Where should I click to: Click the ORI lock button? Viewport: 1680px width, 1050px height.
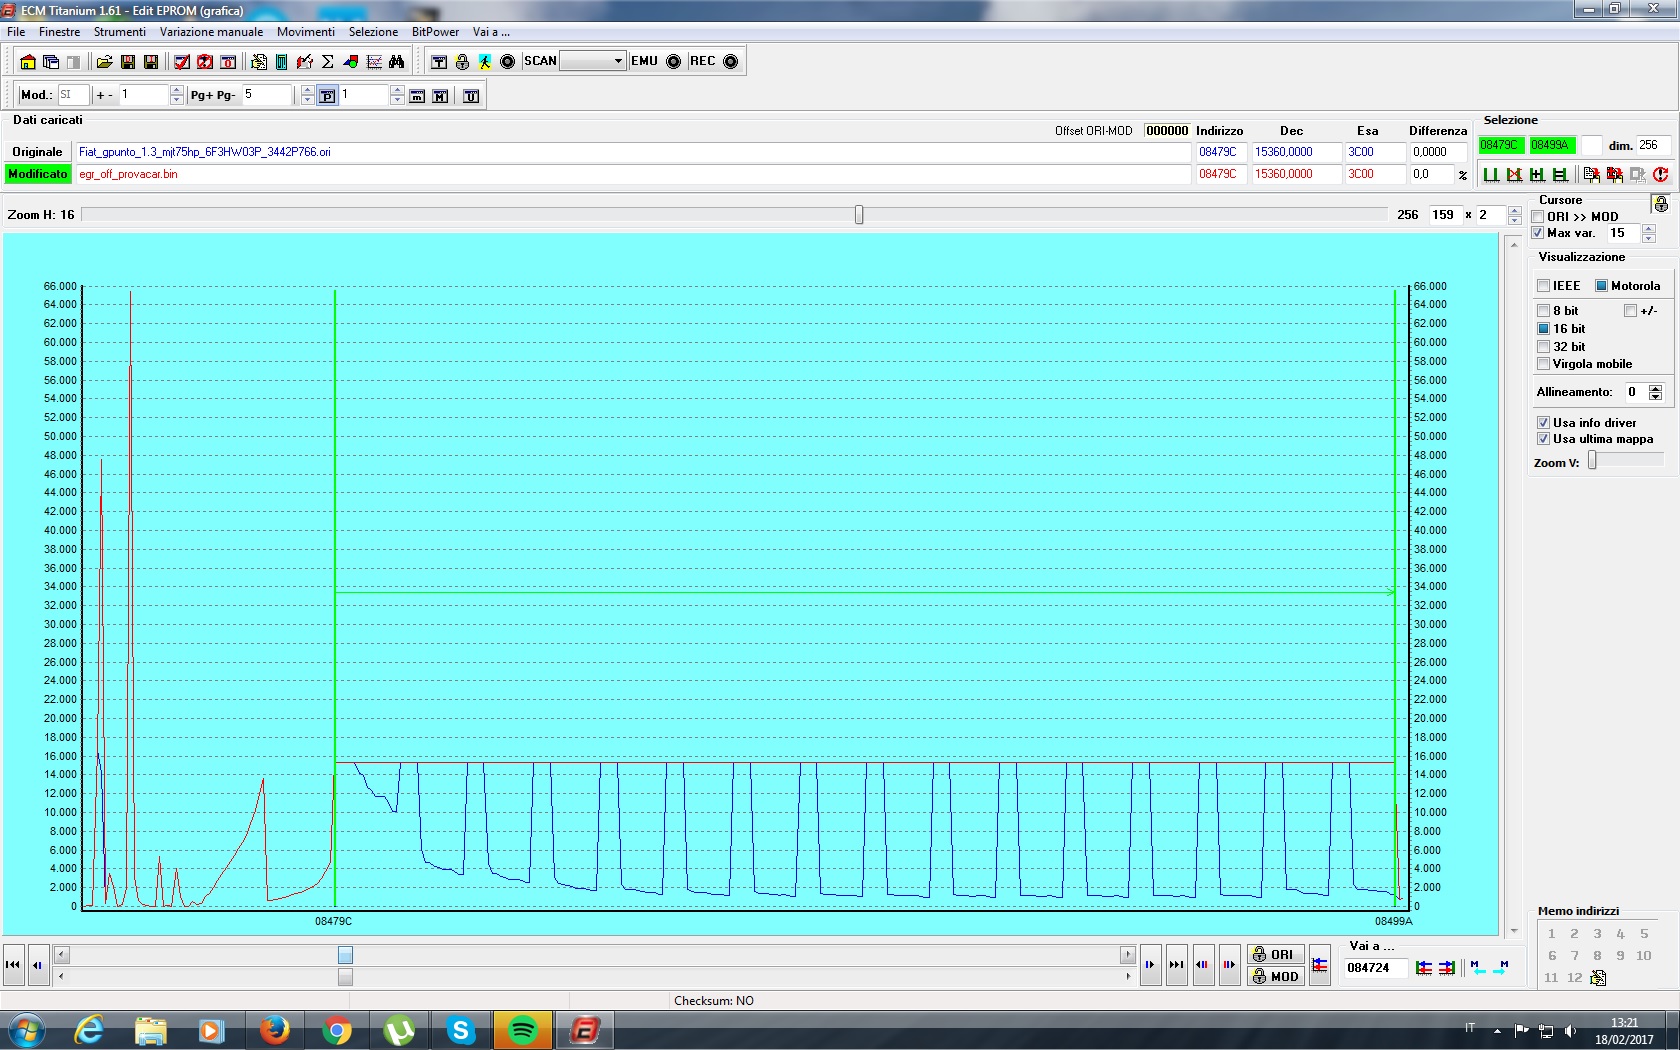1275,955
